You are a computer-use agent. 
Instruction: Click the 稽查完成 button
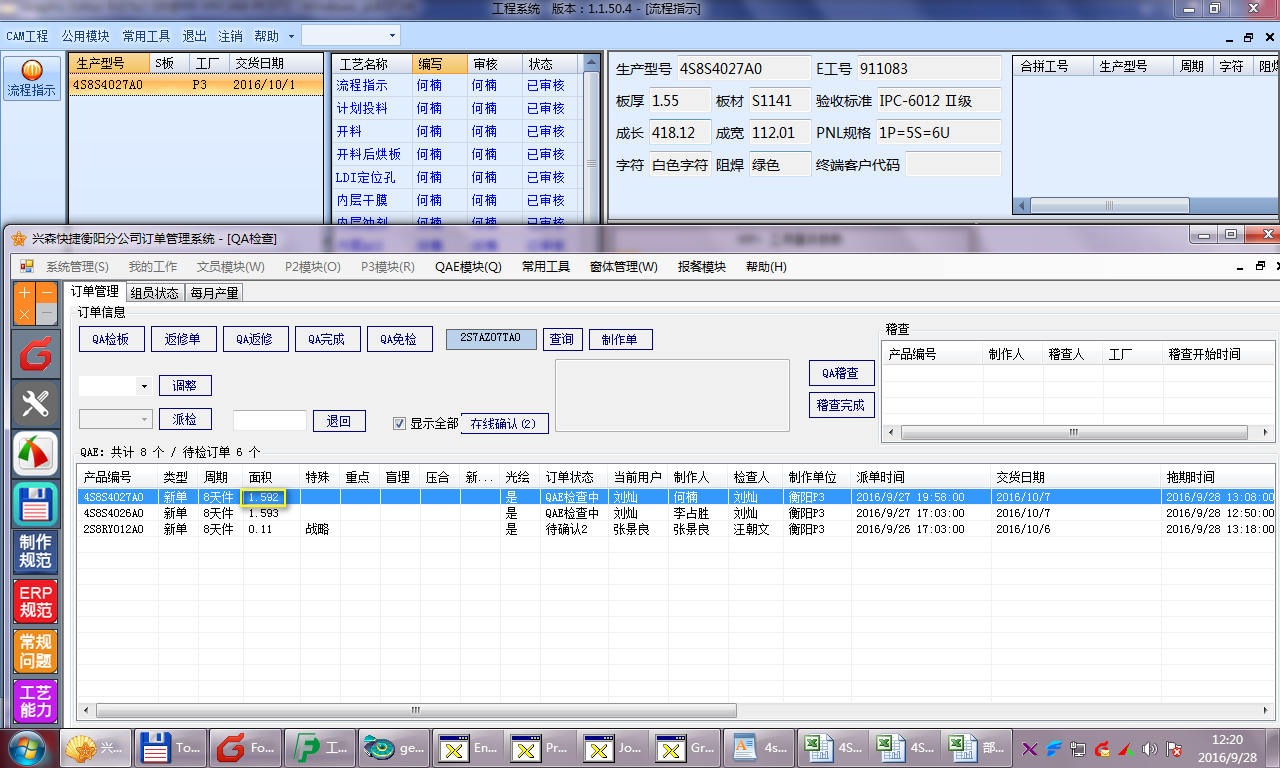click(x=842, y=405)
